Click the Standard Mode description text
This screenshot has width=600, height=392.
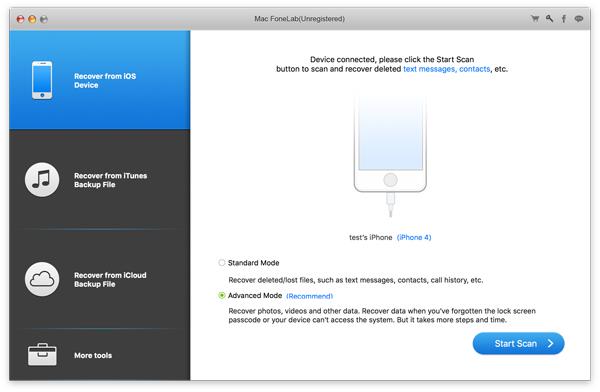tap(355, 280)
